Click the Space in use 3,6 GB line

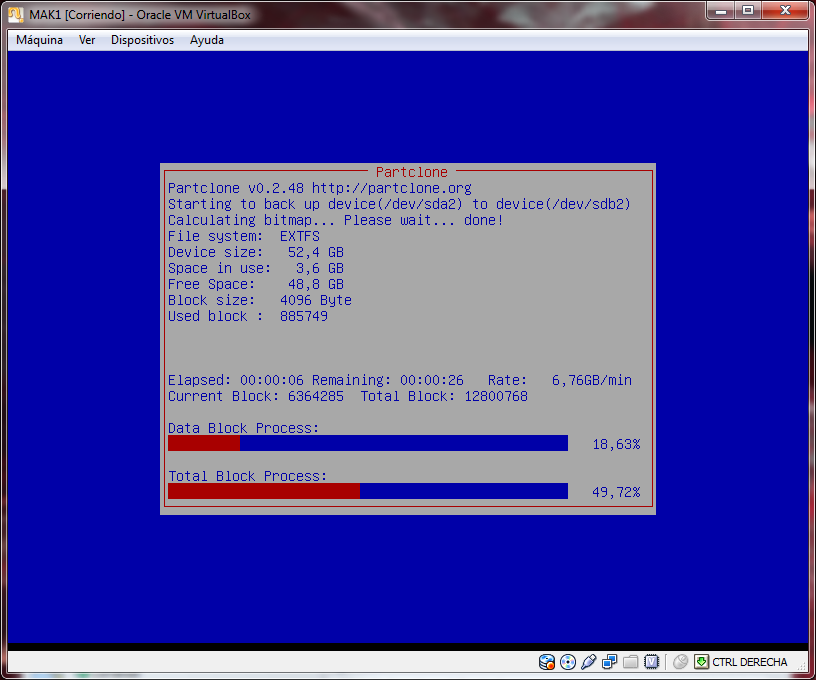tap(256, 268)
